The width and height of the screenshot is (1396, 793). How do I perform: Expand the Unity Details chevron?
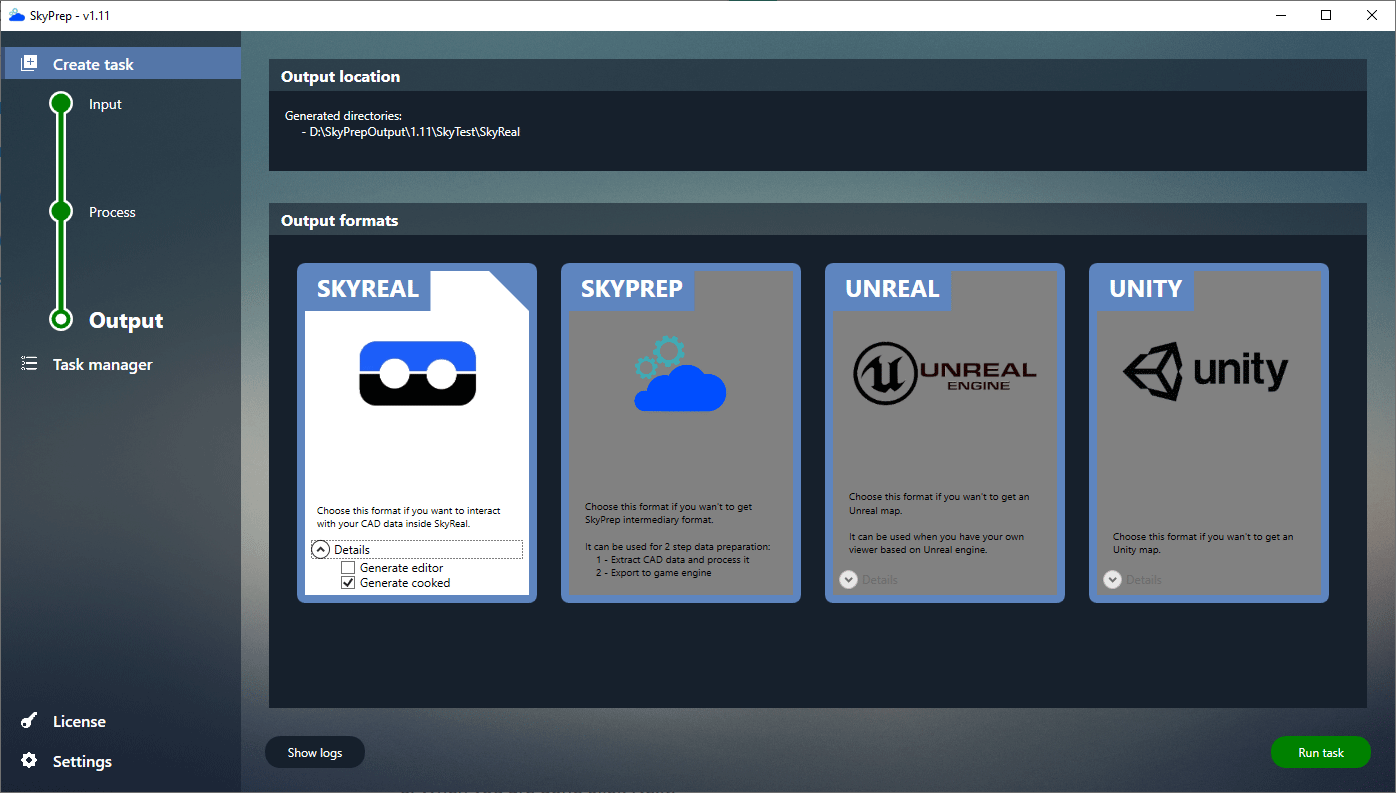click(1112, 579)
